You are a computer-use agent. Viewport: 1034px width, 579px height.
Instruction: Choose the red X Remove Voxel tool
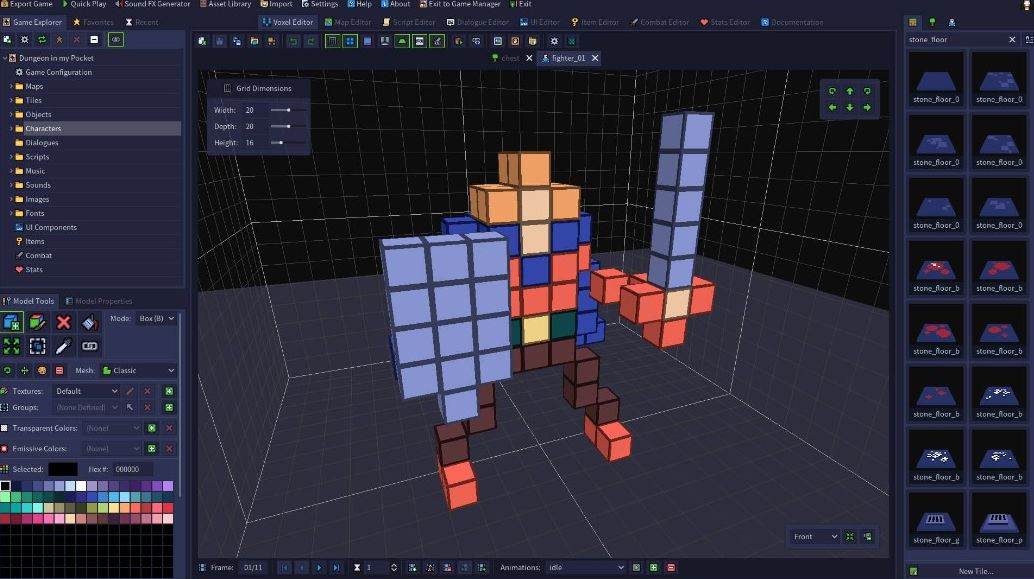click(64, 322)
